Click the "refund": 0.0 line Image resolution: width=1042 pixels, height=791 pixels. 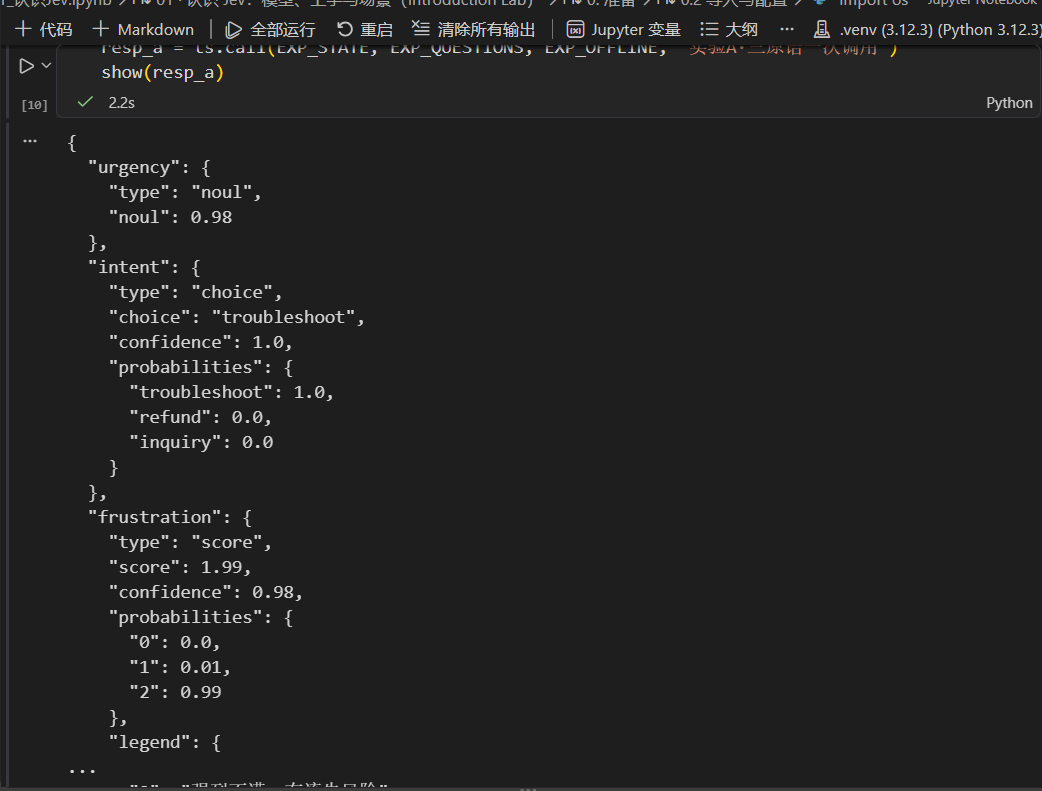click(x=201, y=417)
